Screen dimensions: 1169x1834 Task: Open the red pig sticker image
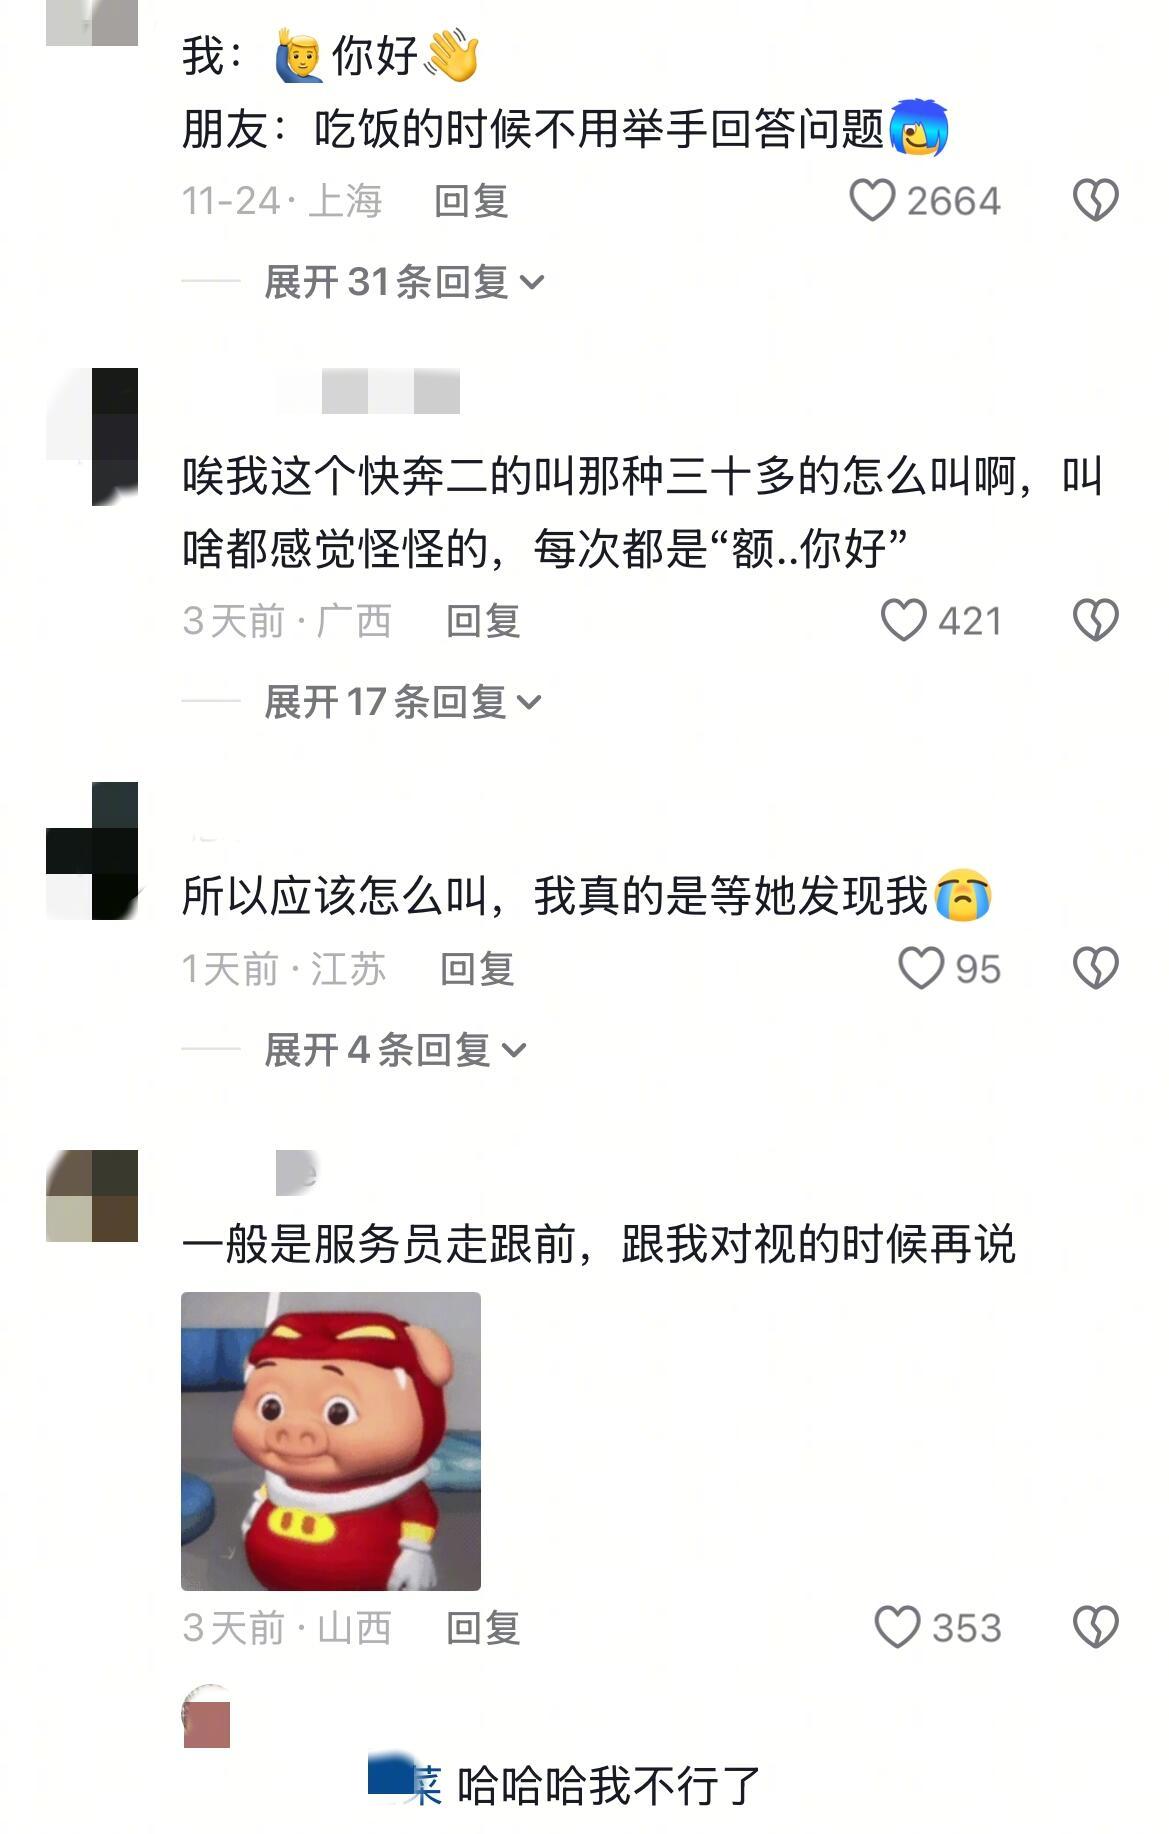click(331, 1441)
